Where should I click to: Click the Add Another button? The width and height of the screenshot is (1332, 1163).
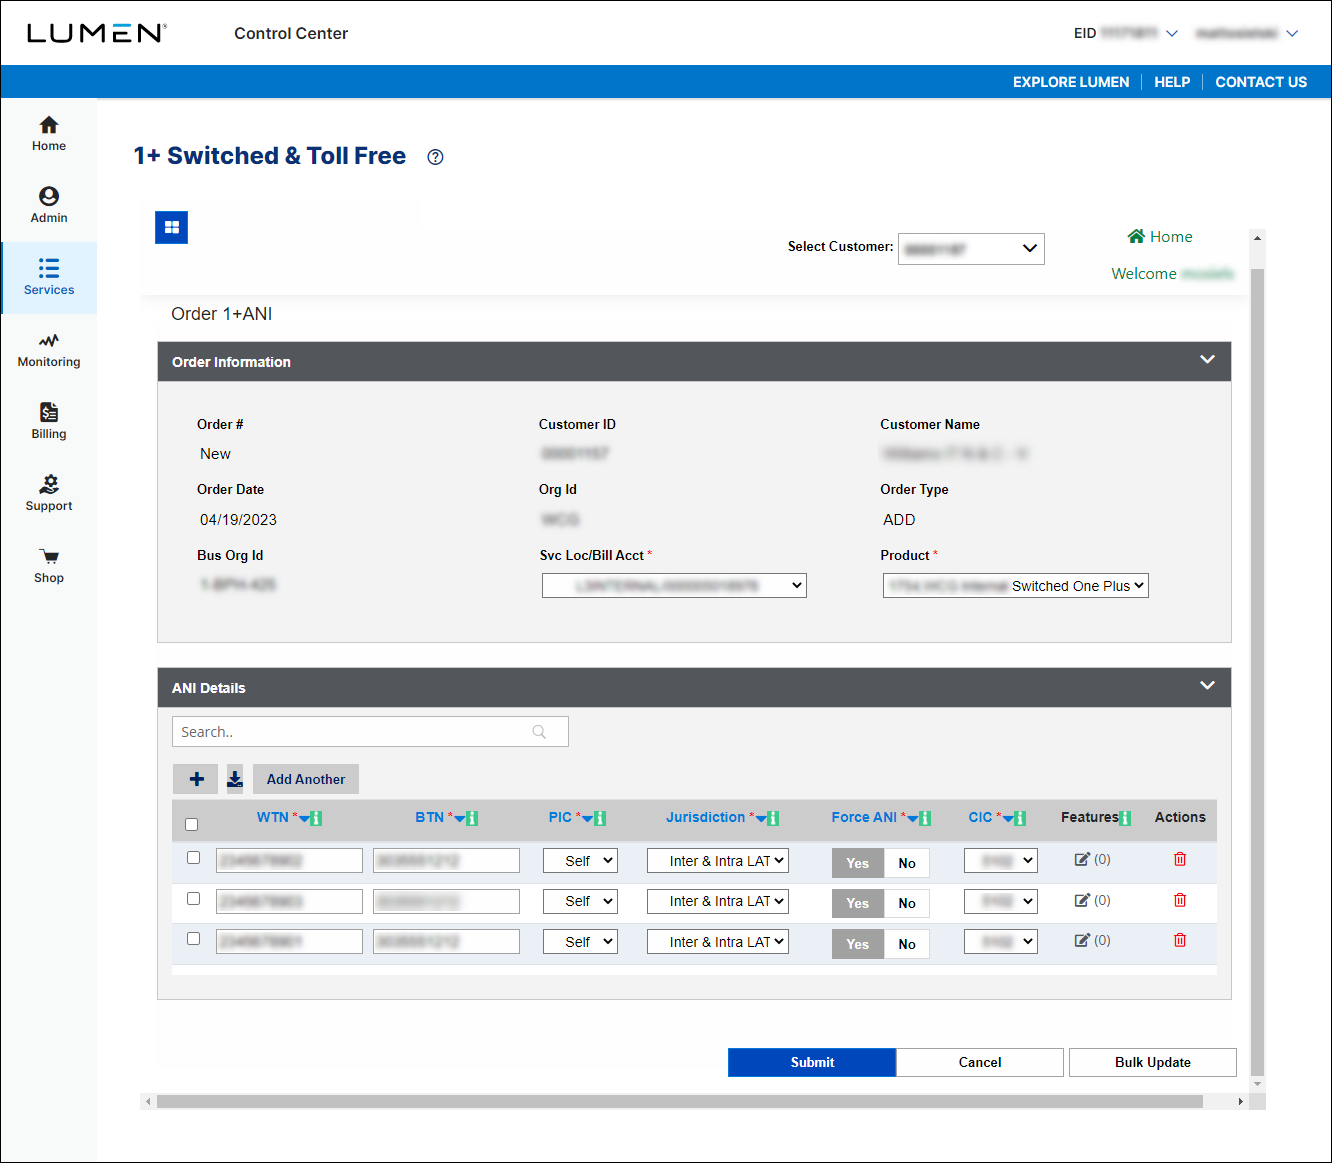(306, 779)
